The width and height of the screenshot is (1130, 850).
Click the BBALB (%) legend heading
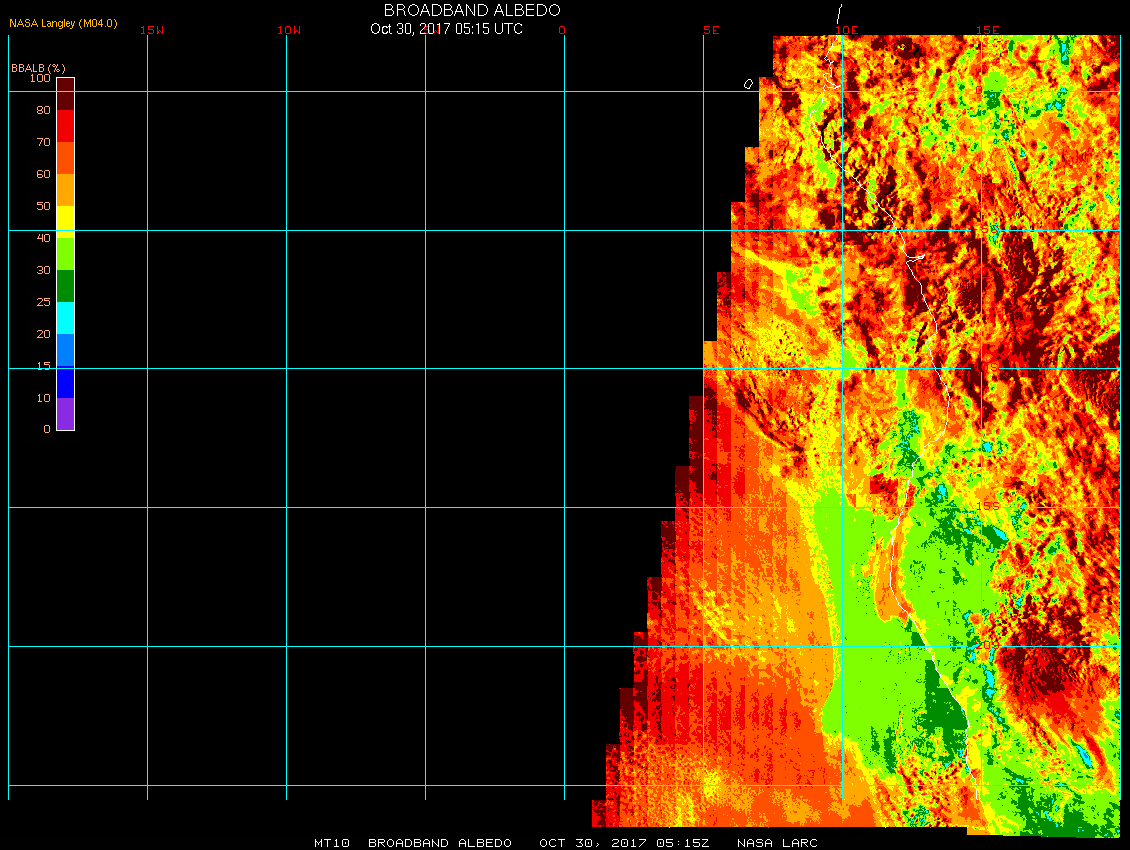38,67
